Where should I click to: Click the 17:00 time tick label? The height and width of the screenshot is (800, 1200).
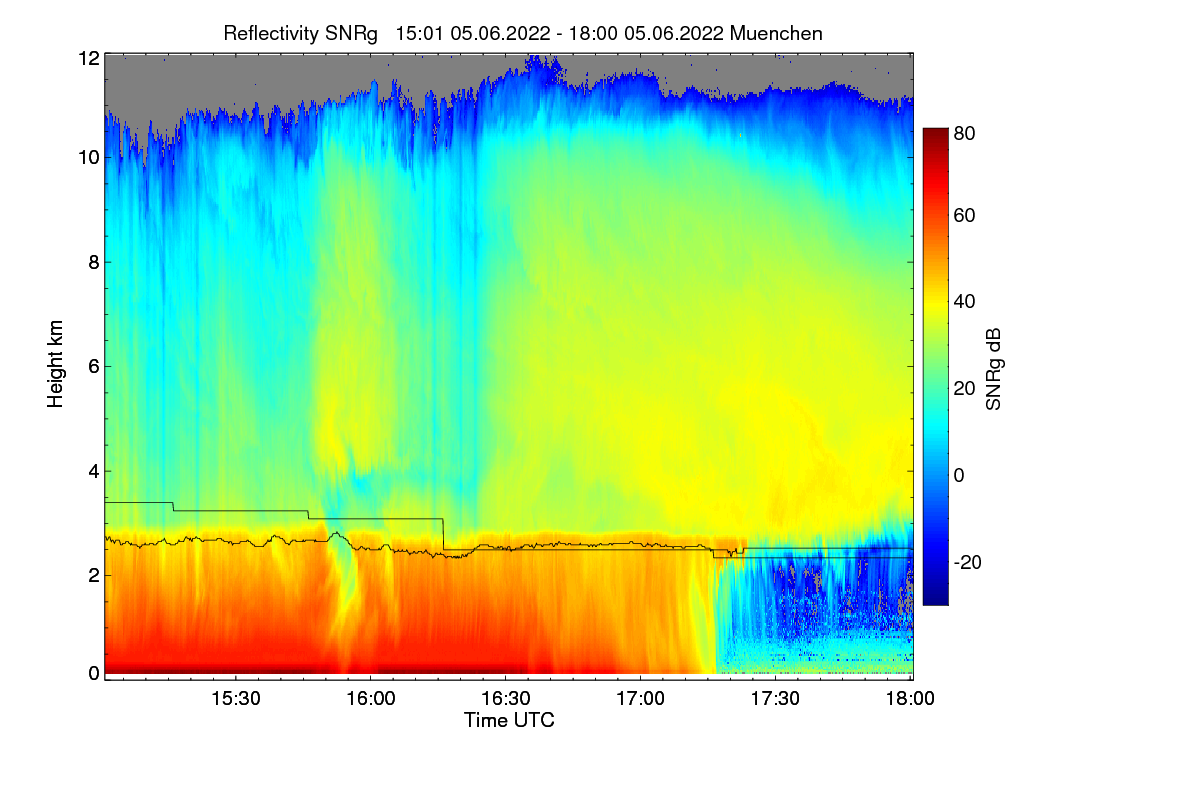click(641, 699)
